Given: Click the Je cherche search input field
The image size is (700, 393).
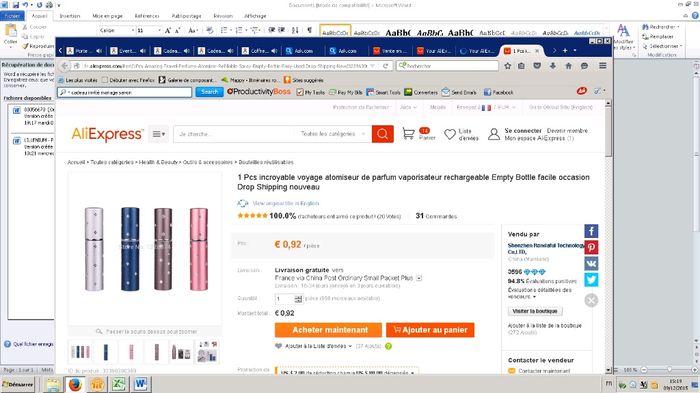Looking at the screenshot, I should (x=234, y=134).
